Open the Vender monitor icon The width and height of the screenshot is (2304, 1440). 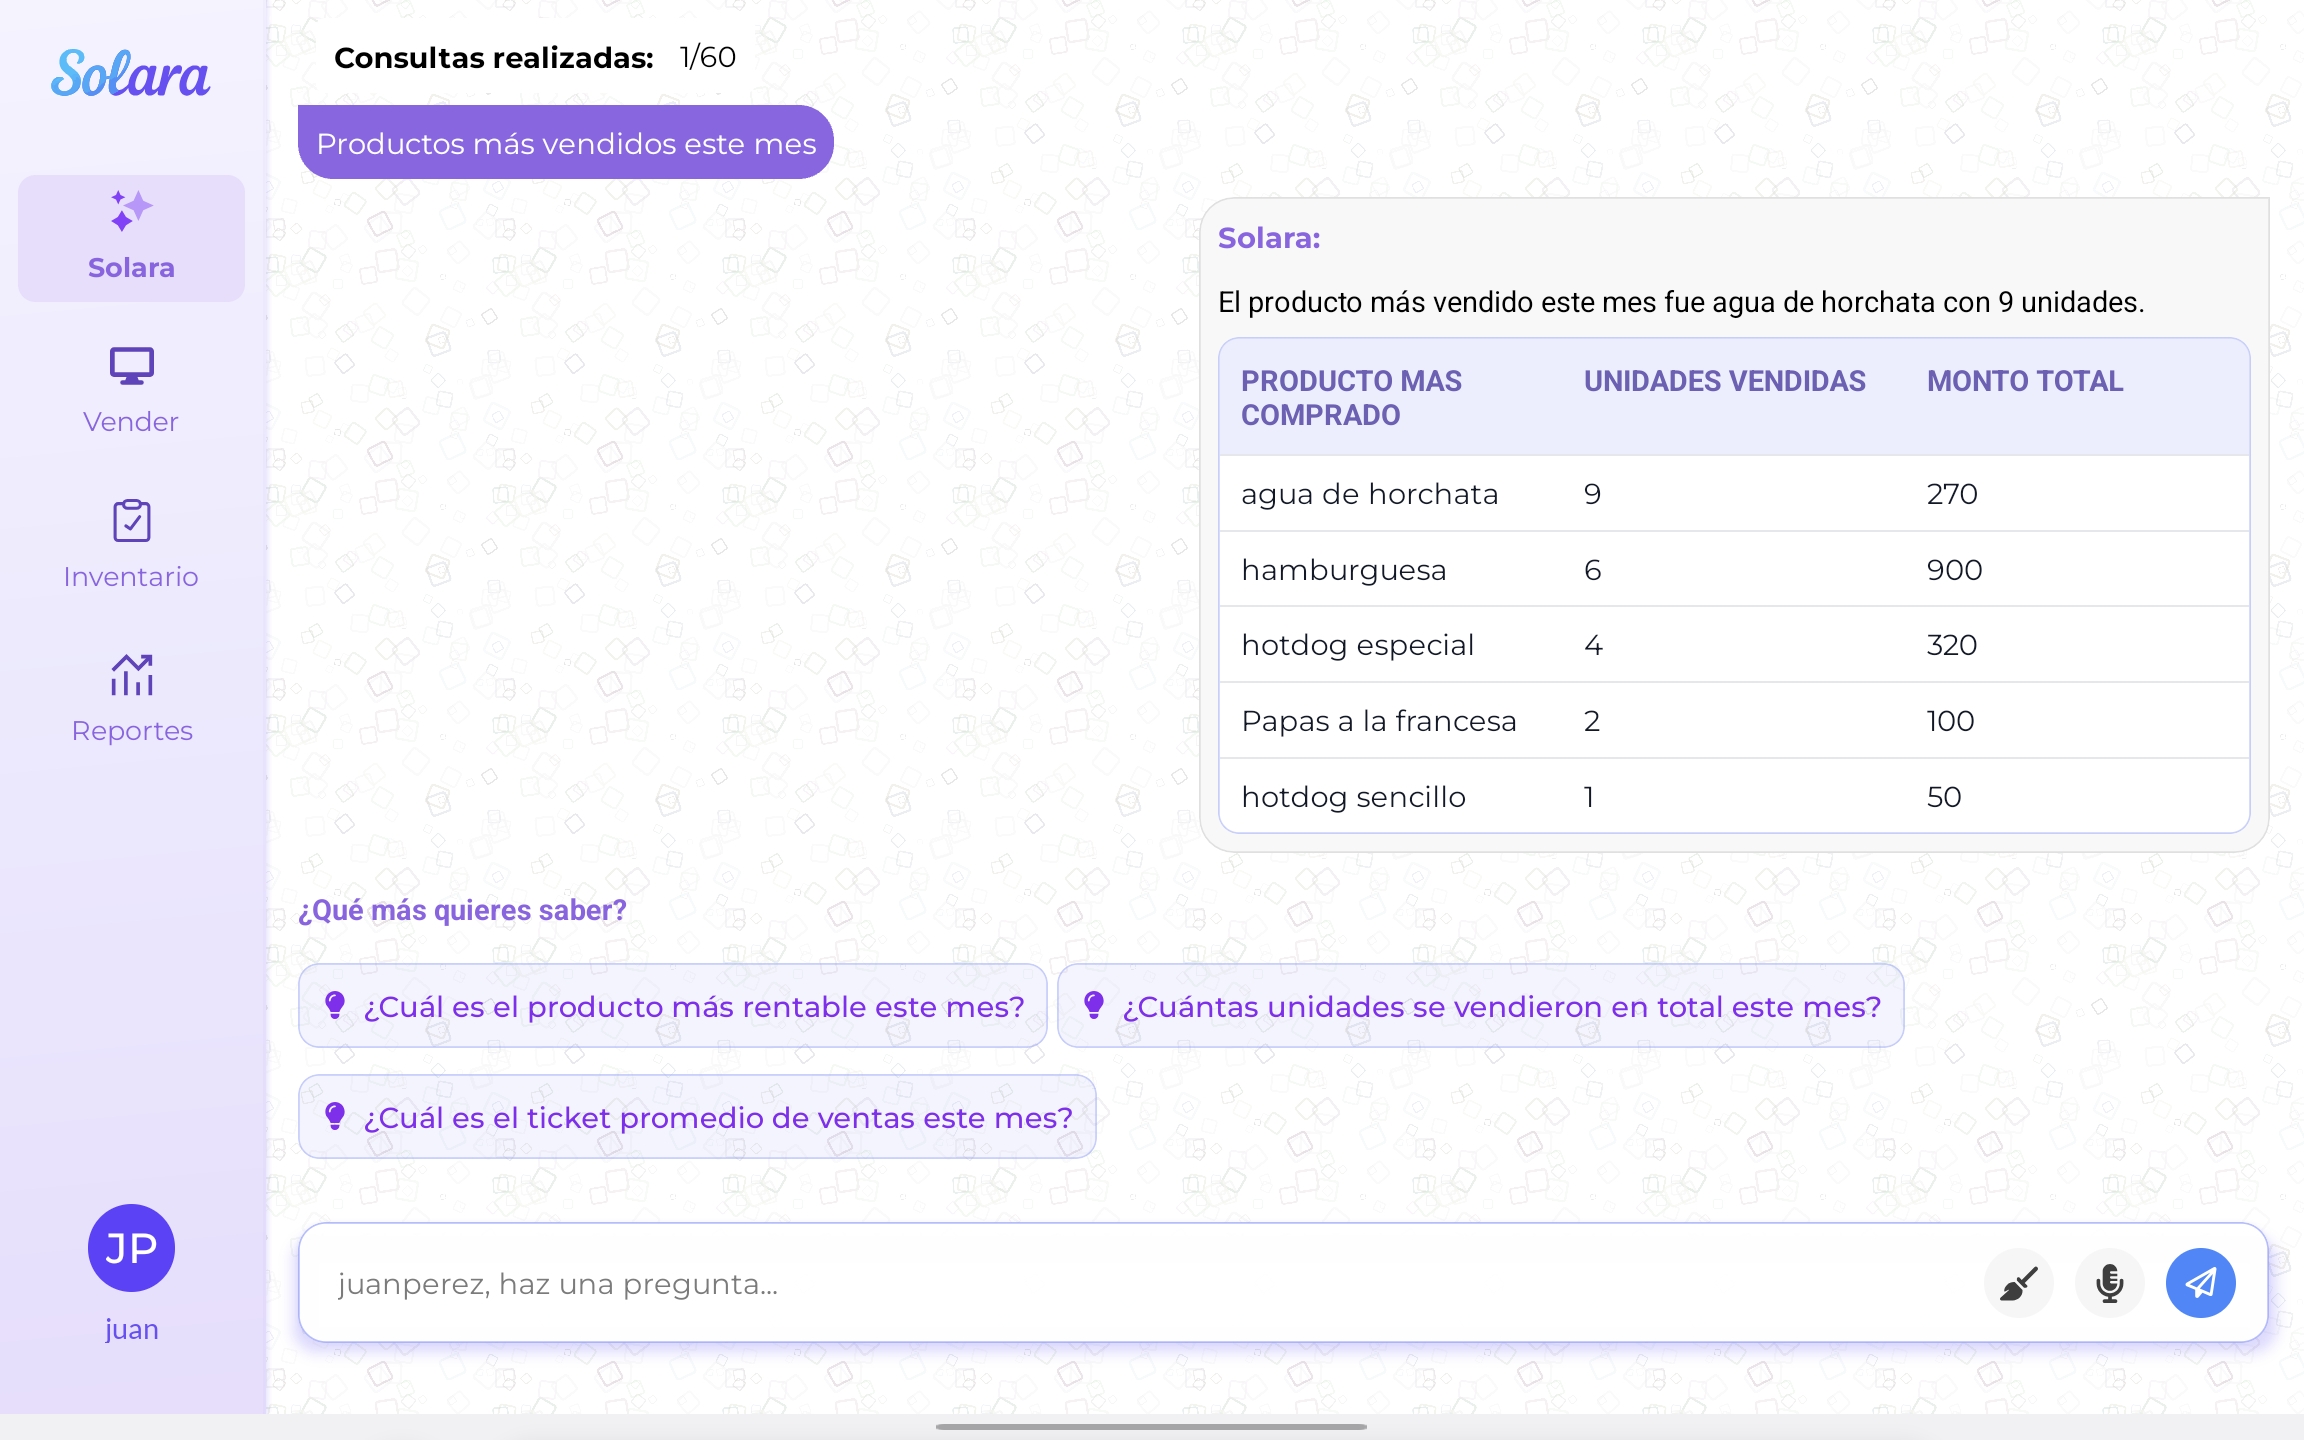point(131,367)
